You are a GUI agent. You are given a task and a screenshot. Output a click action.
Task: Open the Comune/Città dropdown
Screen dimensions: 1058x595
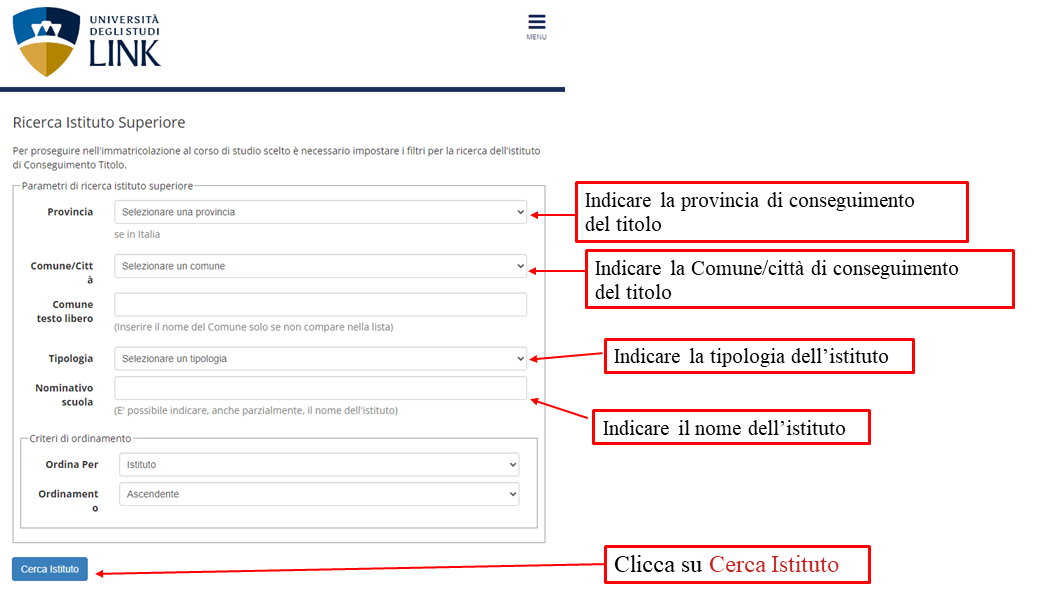320,266
